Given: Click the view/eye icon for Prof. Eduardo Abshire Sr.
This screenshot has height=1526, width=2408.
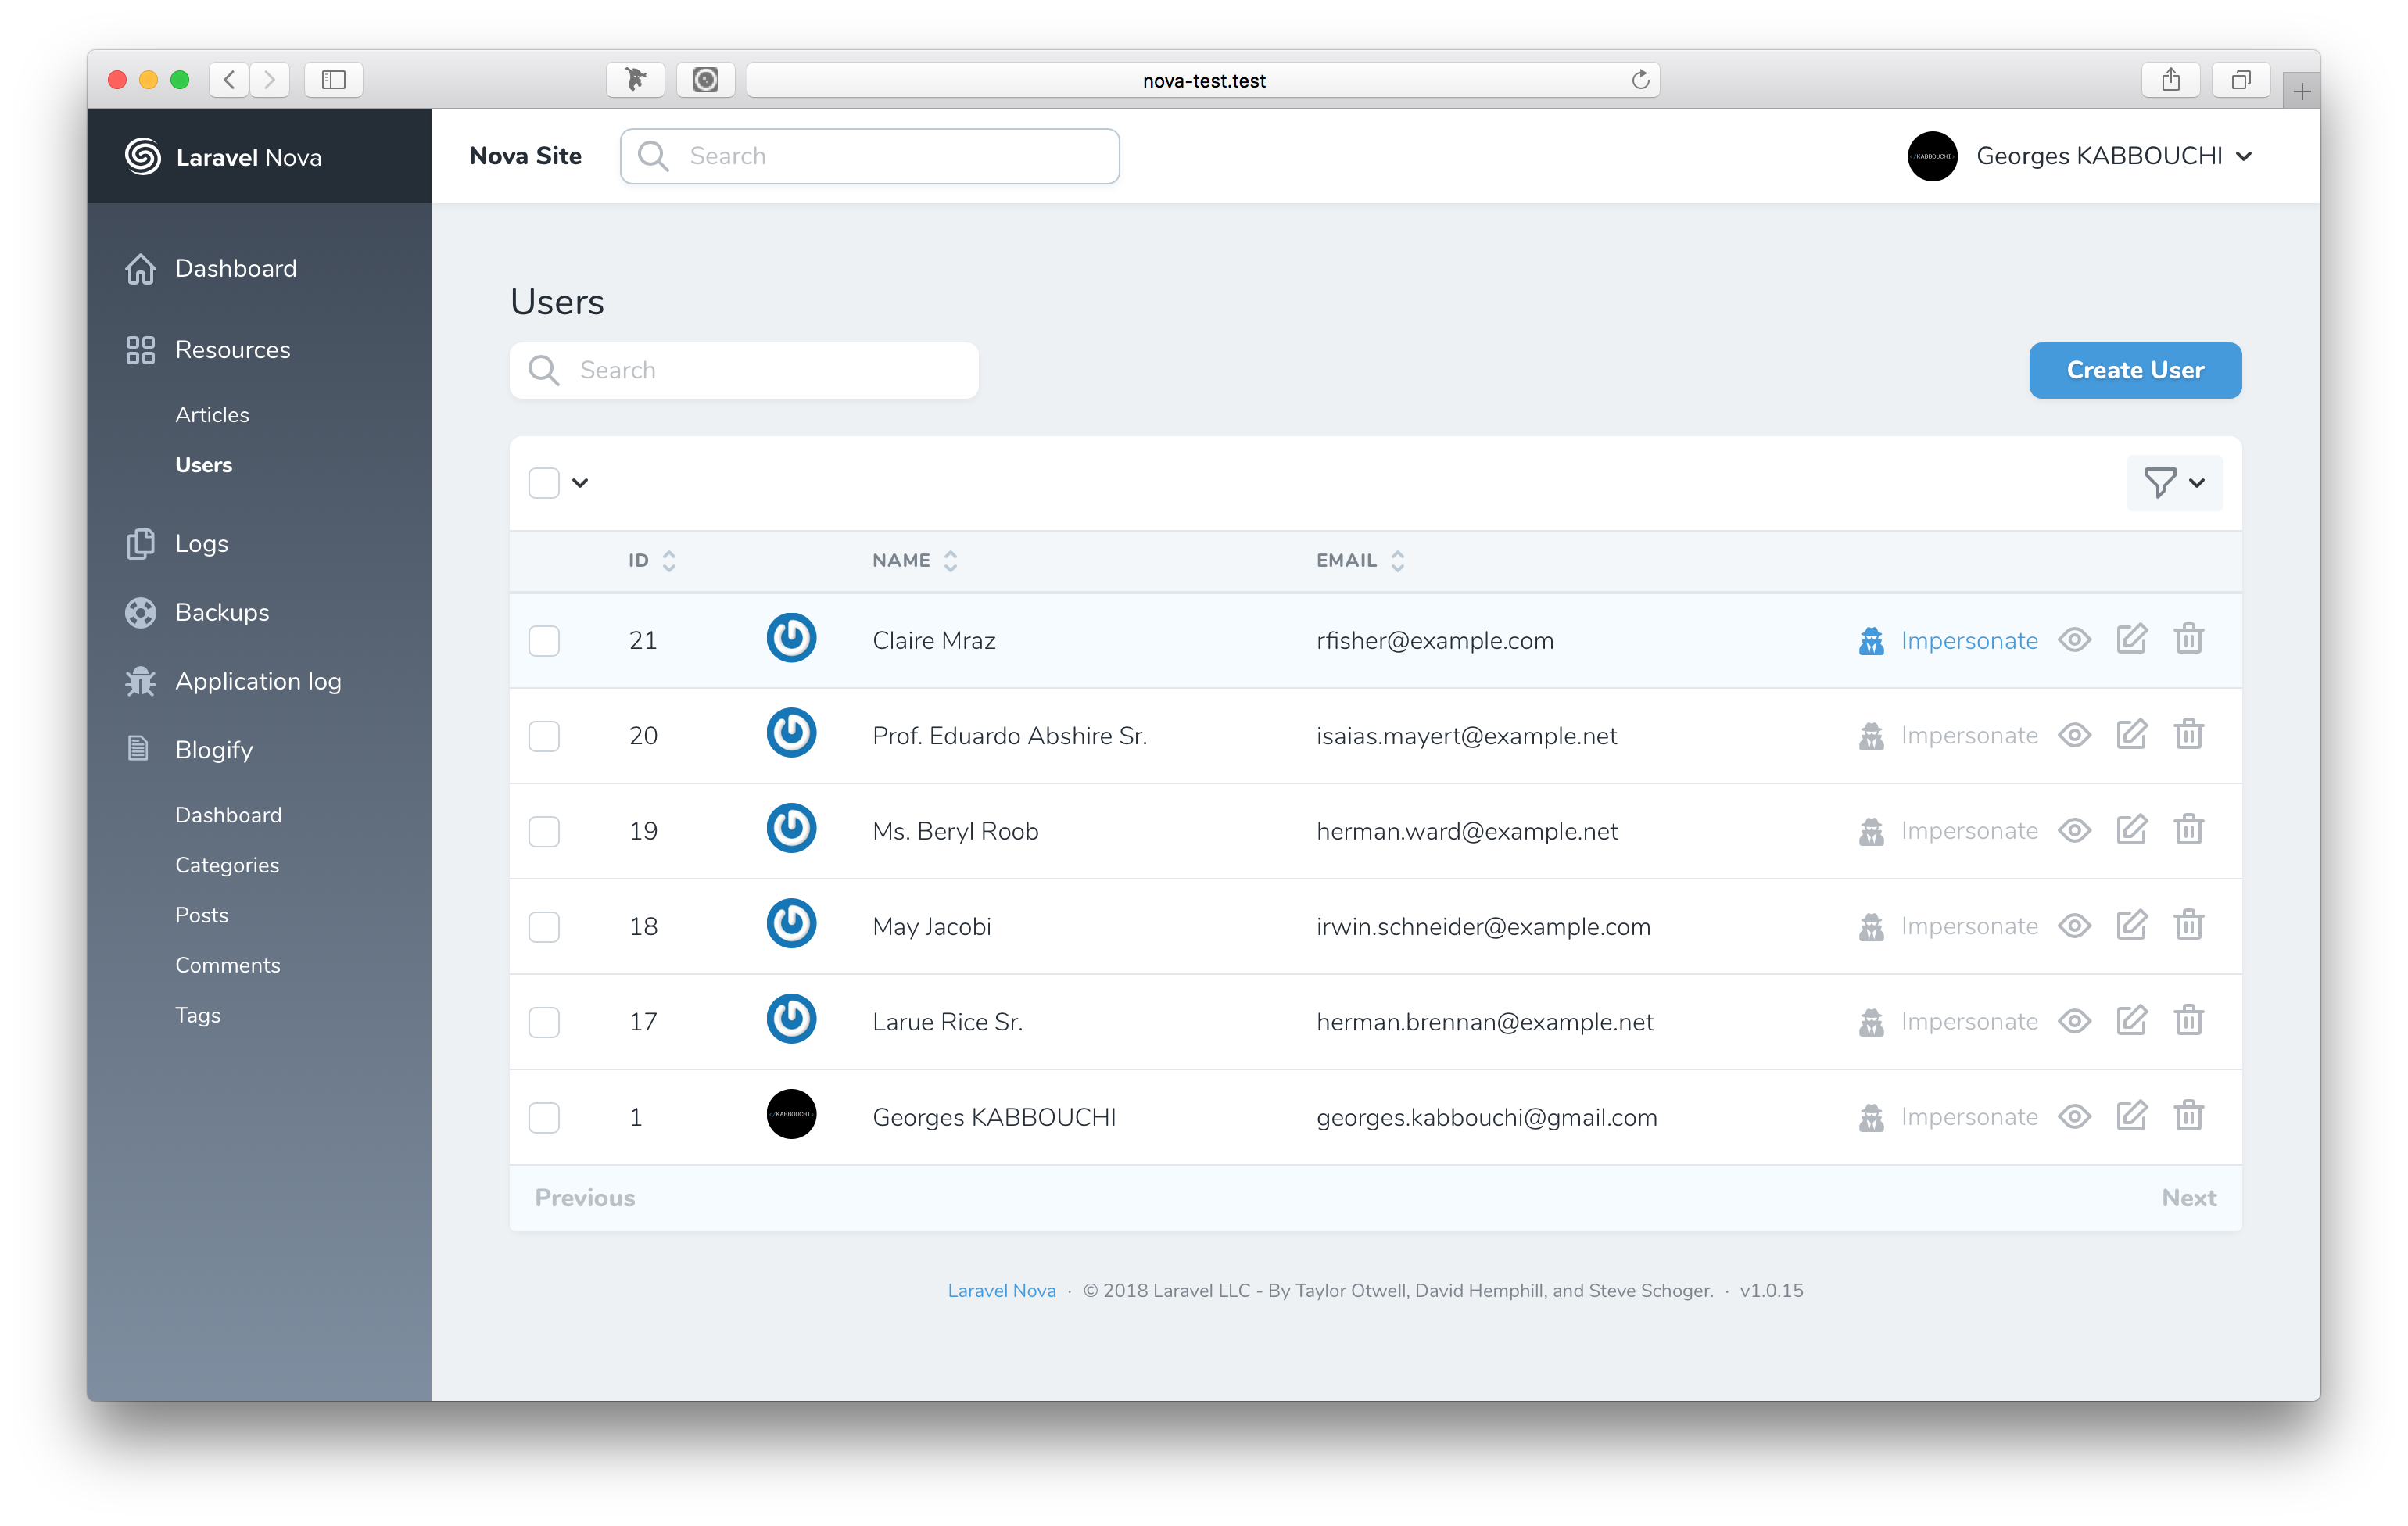Looking at the screenshot, I should [2078, 735].
